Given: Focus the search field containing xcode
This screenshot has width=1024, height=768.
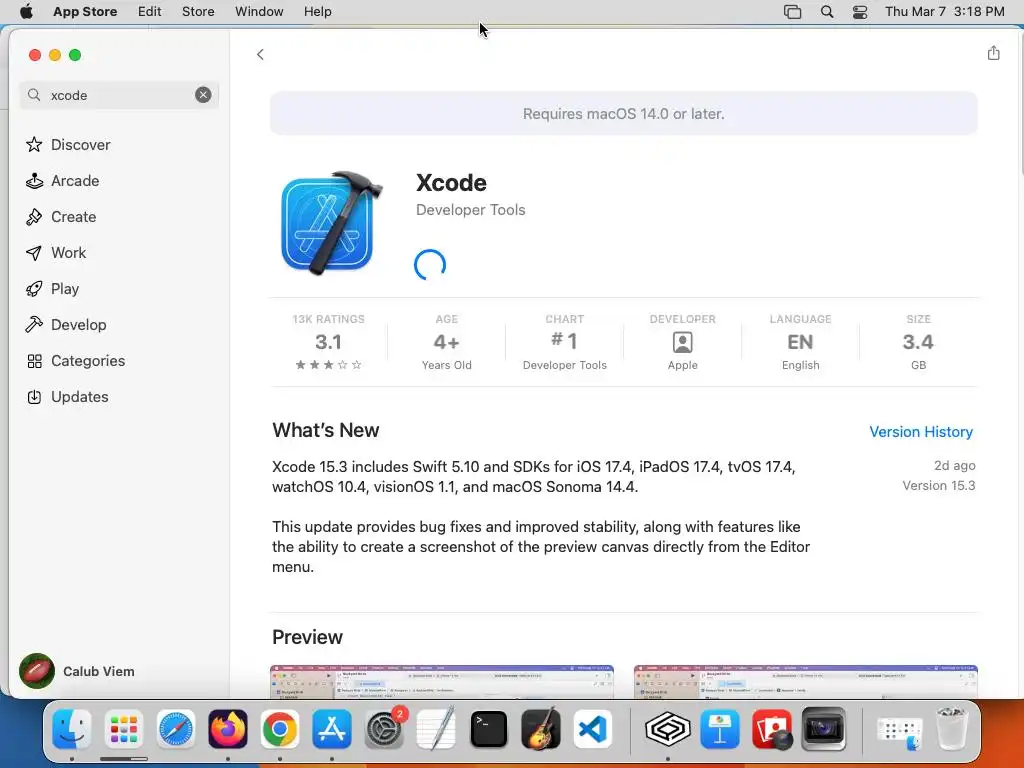Looking at the screenshot, I should [119, 95].
